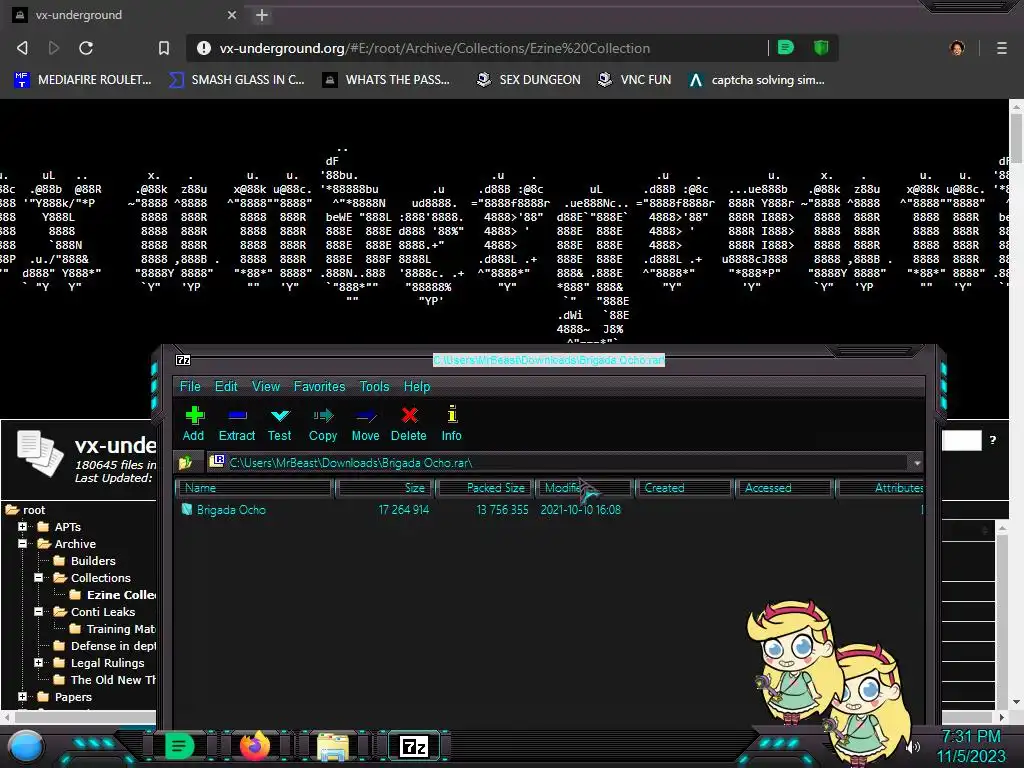1024x768 pixels.
Task: Open the MEDIAFIRE ROULET... bookmark
Action: [x=82, y=80]
